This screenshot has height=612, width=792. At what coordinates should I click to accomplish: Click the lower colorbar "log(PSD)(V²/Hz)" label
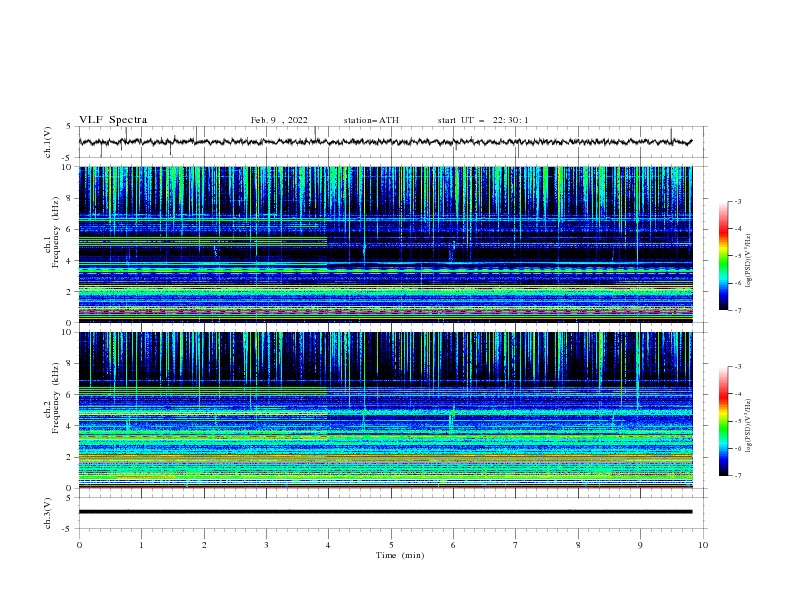[749, 425]
